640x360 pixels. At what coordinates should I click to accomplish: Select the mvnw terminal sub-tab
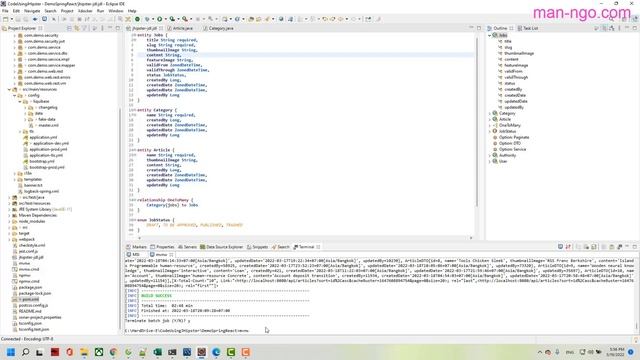162,255
